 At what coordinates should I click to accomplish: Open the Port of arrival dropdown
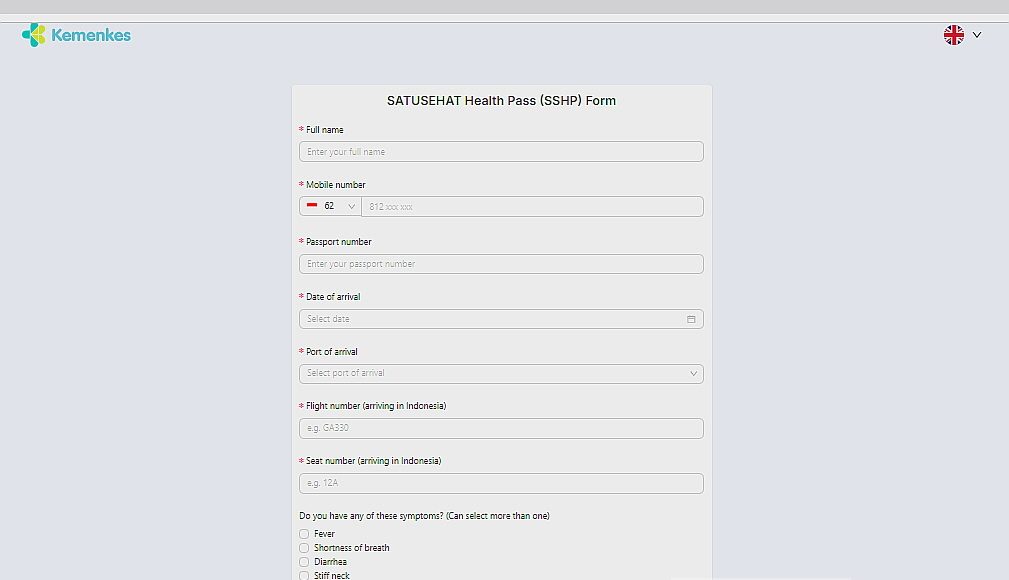tap(500, 373)
